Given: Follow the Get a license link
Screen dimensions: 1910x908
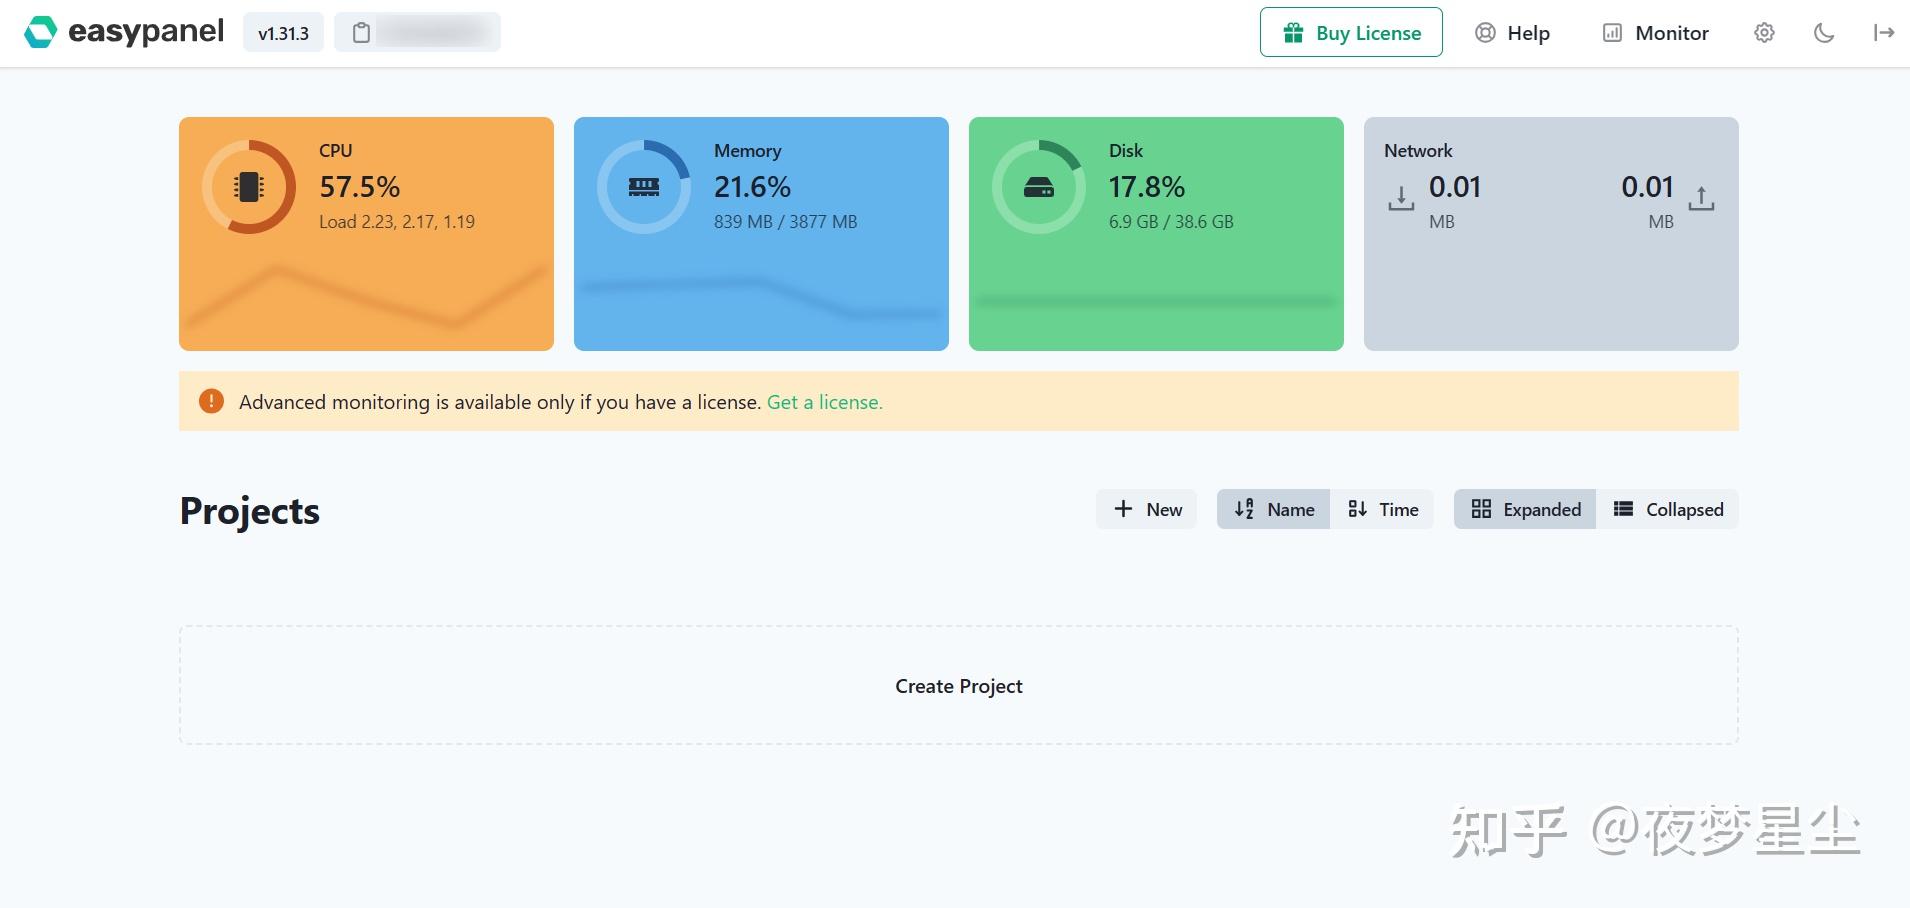Looking at the screenshot, I should 824,402.
